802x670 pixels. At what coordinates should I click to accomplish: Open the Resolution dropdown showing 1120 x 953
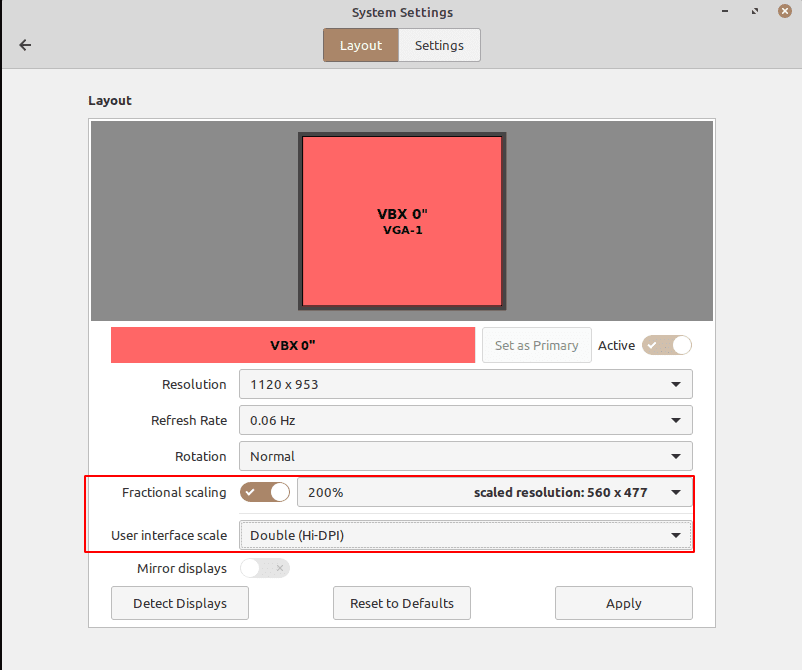pos(465,384)
